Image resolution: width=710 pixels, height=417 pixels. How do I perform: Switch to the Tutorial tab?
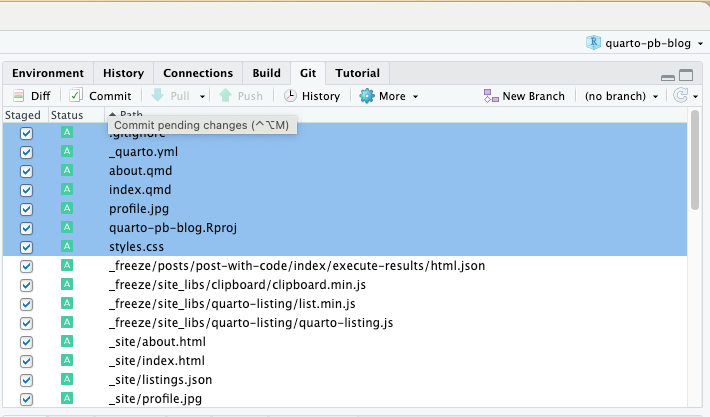coord(357,73)
